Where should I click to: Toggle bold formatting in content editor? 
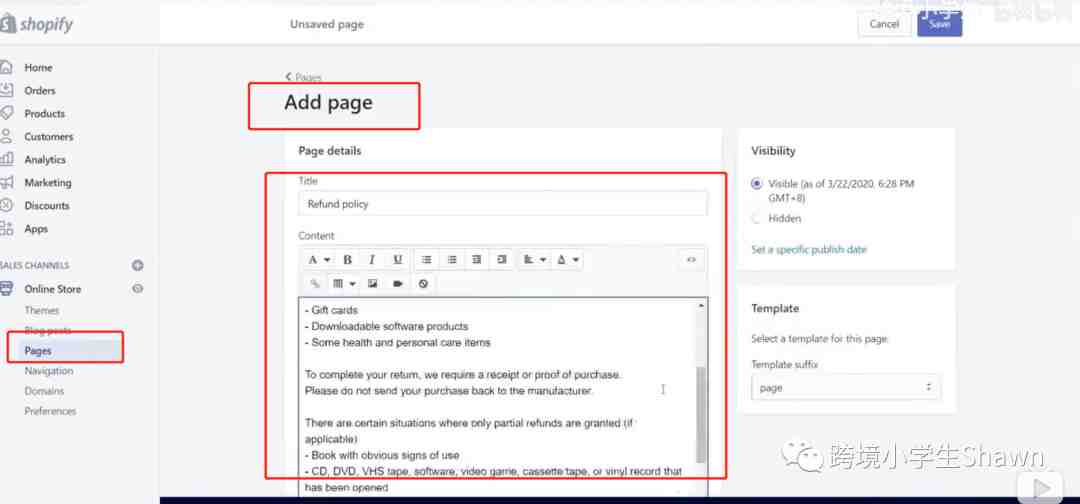pos(347,260)
